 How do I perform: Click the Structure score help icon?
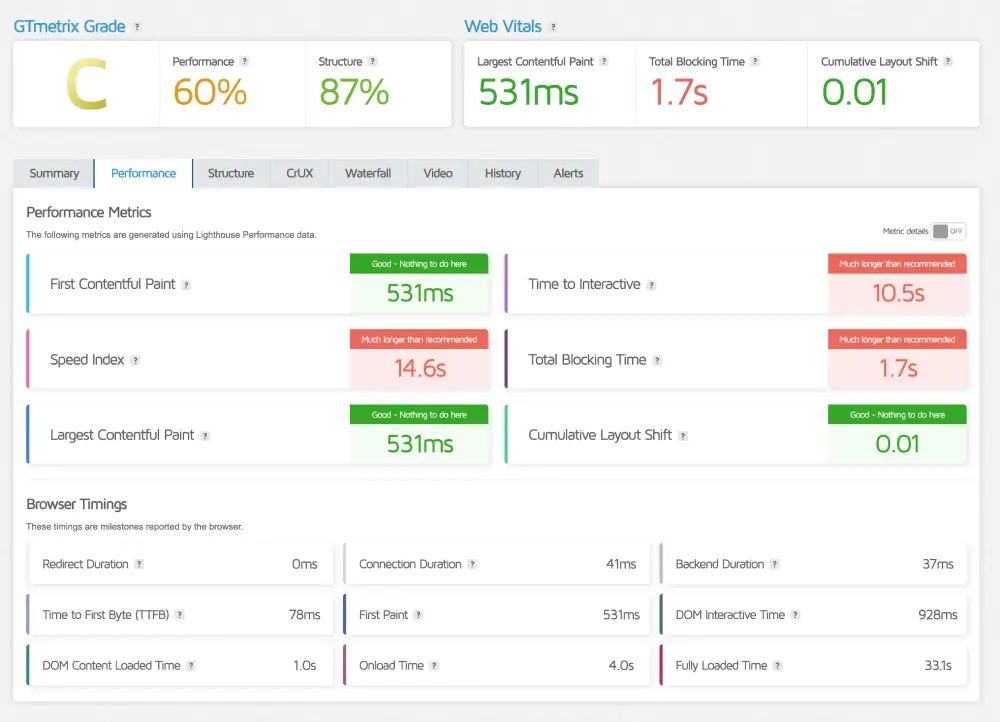pos(371,61)
